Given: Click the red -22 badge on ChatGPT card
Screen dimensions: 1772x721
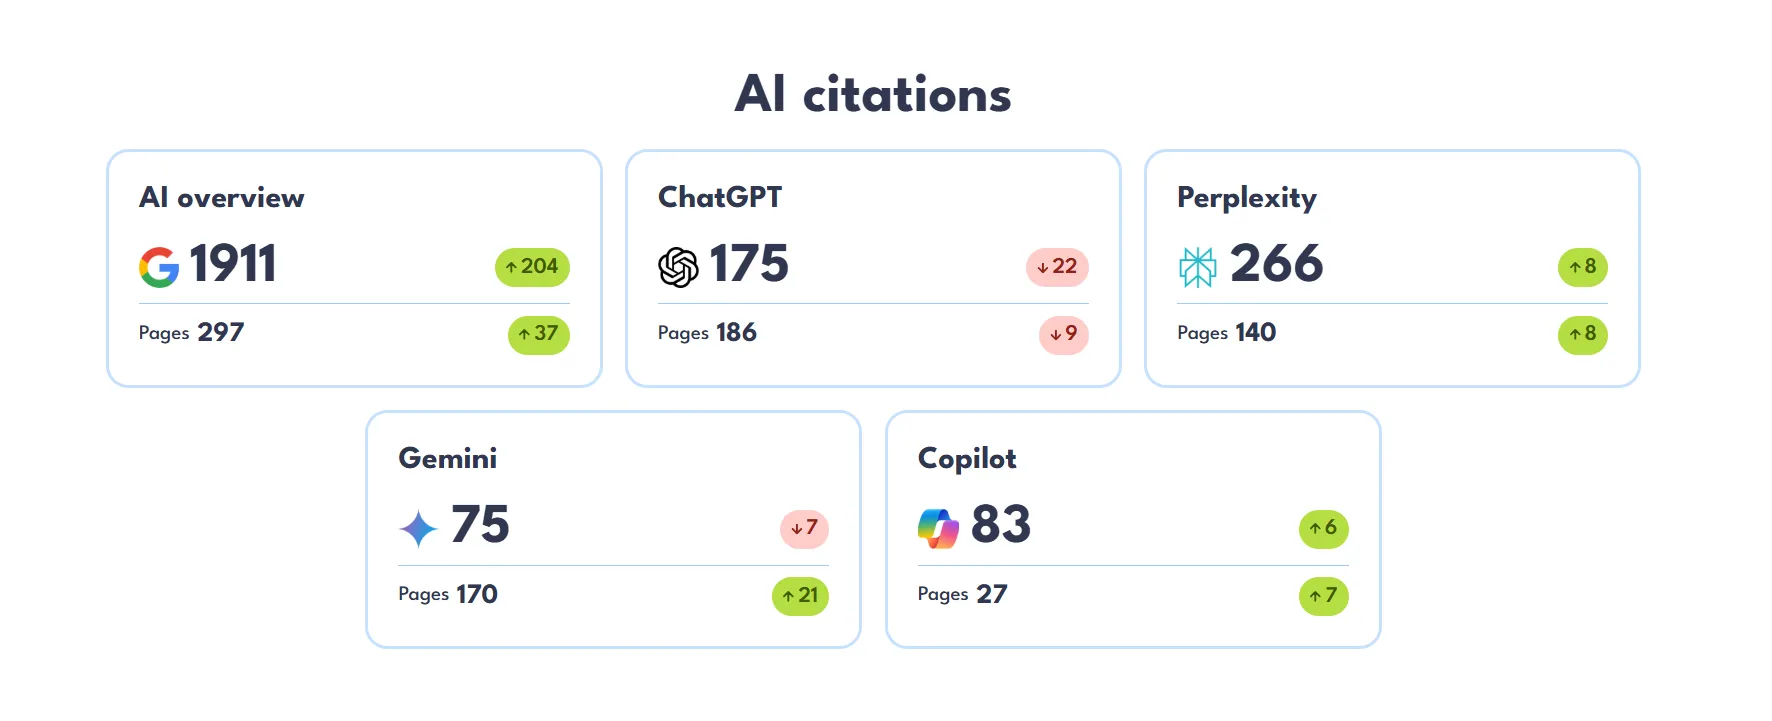Looking at the screenshot, I should point(1056,267).
